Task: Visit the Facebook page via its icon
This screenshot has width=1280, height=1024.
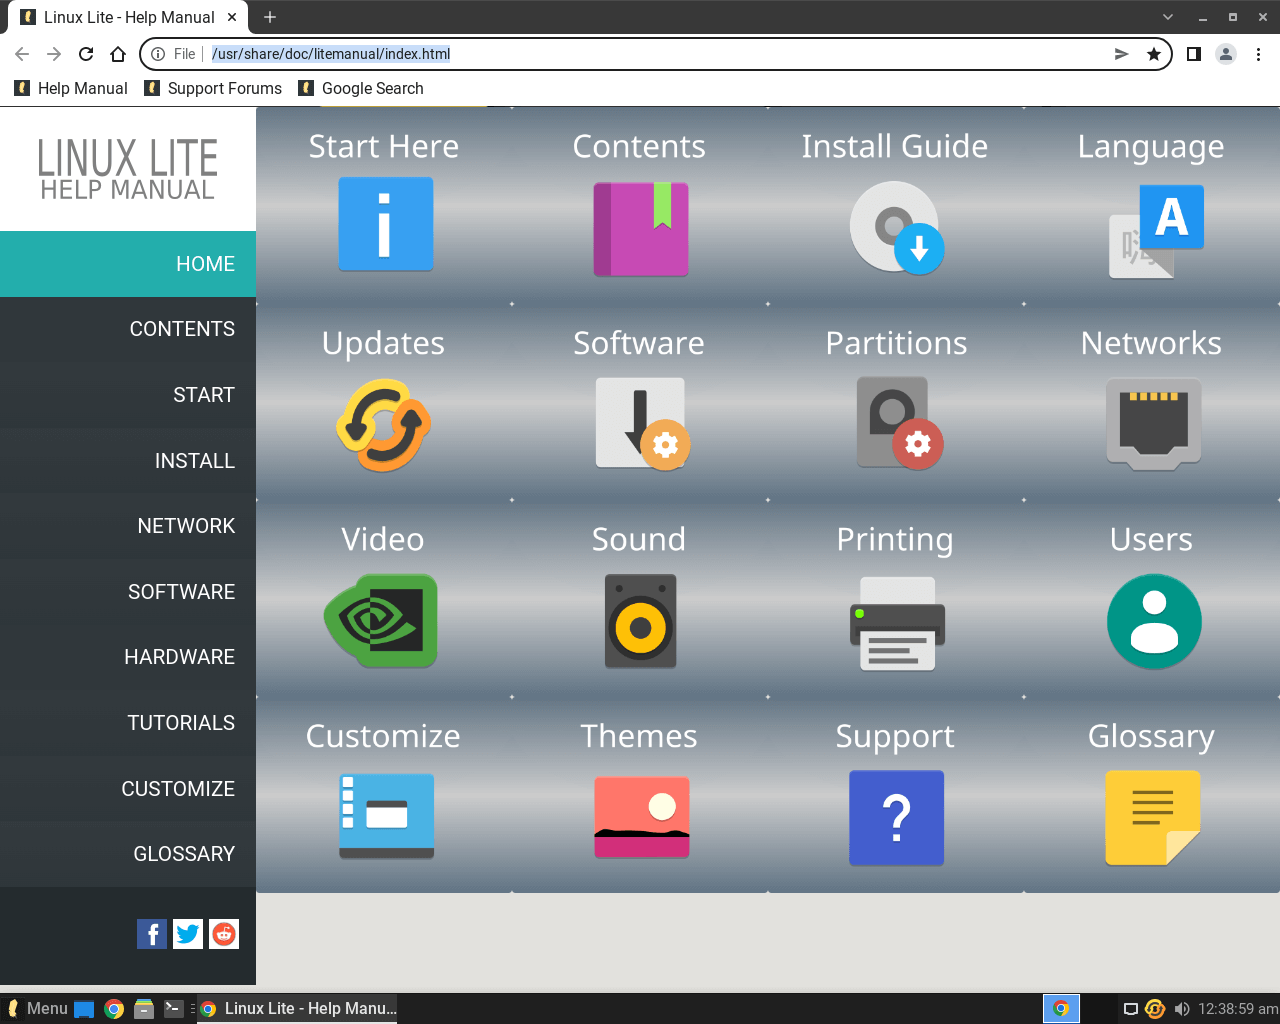Action: coord(152,933)
